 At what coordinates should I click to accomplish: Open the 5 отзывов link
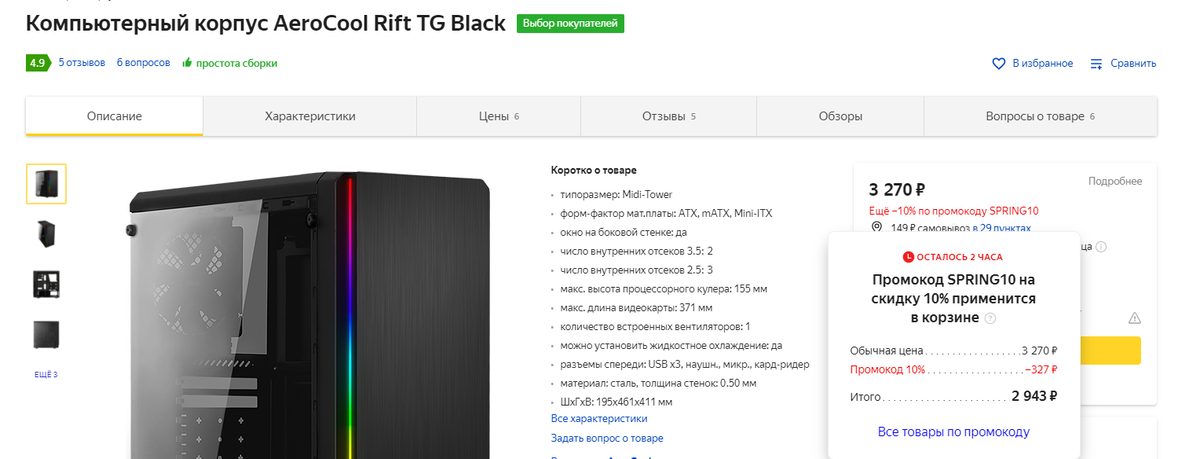pyautogui.click(x=82, y=63)
